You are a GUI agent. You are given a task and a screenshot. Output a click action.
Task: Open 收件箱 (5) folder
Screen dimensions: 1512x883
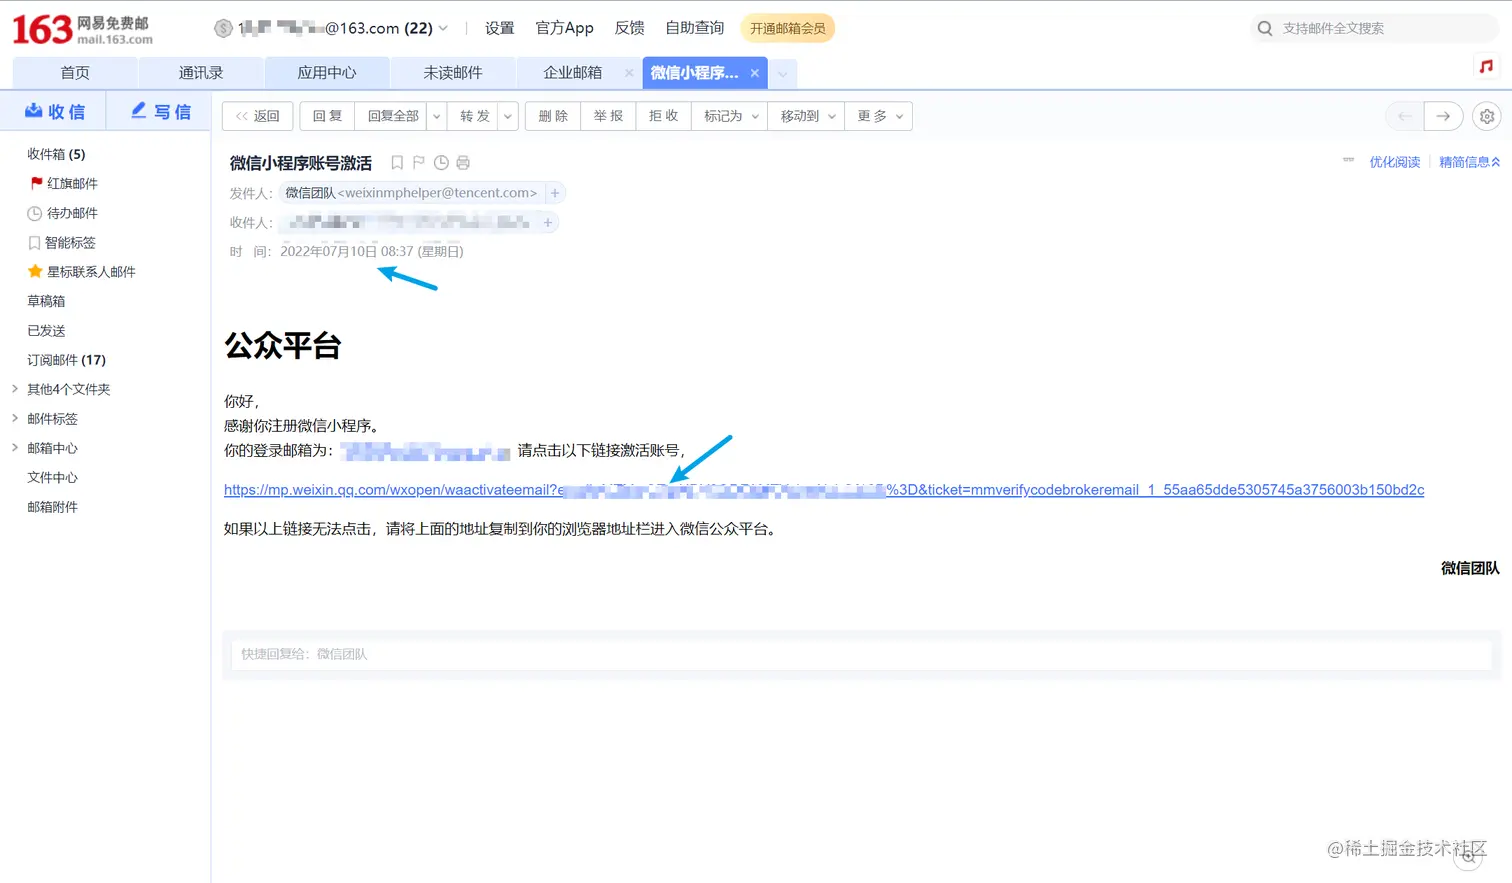pyautogui.click(x=56, y=154)
